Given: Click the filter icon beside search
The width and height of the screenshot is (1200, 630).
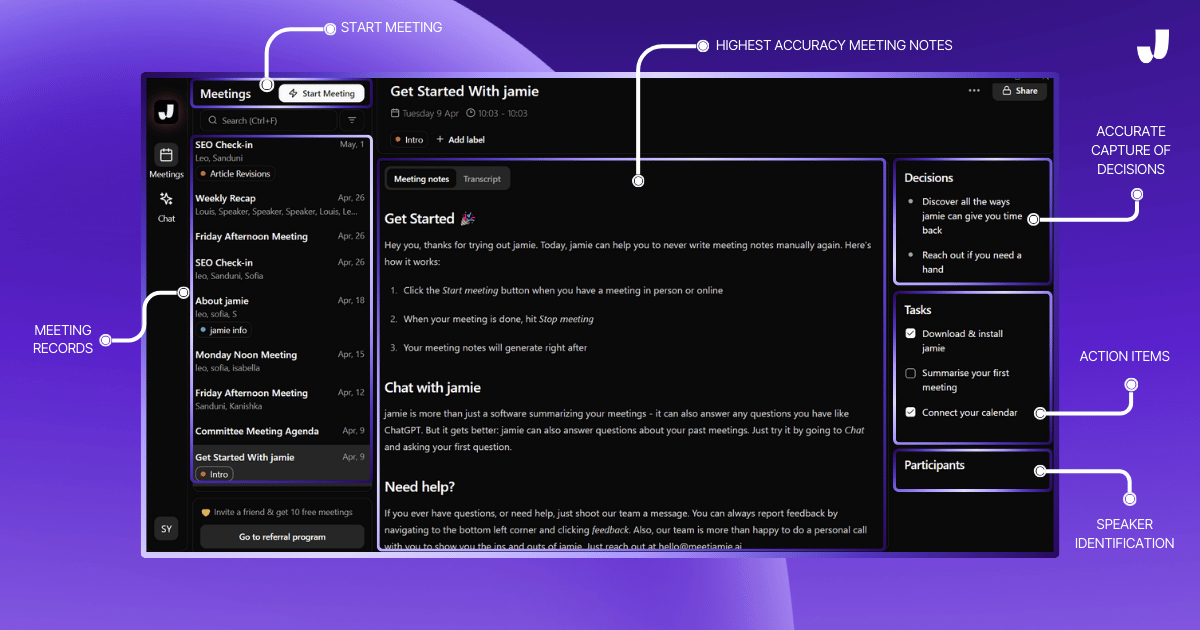Looking at the screenshot, I should tap(352, 120).
